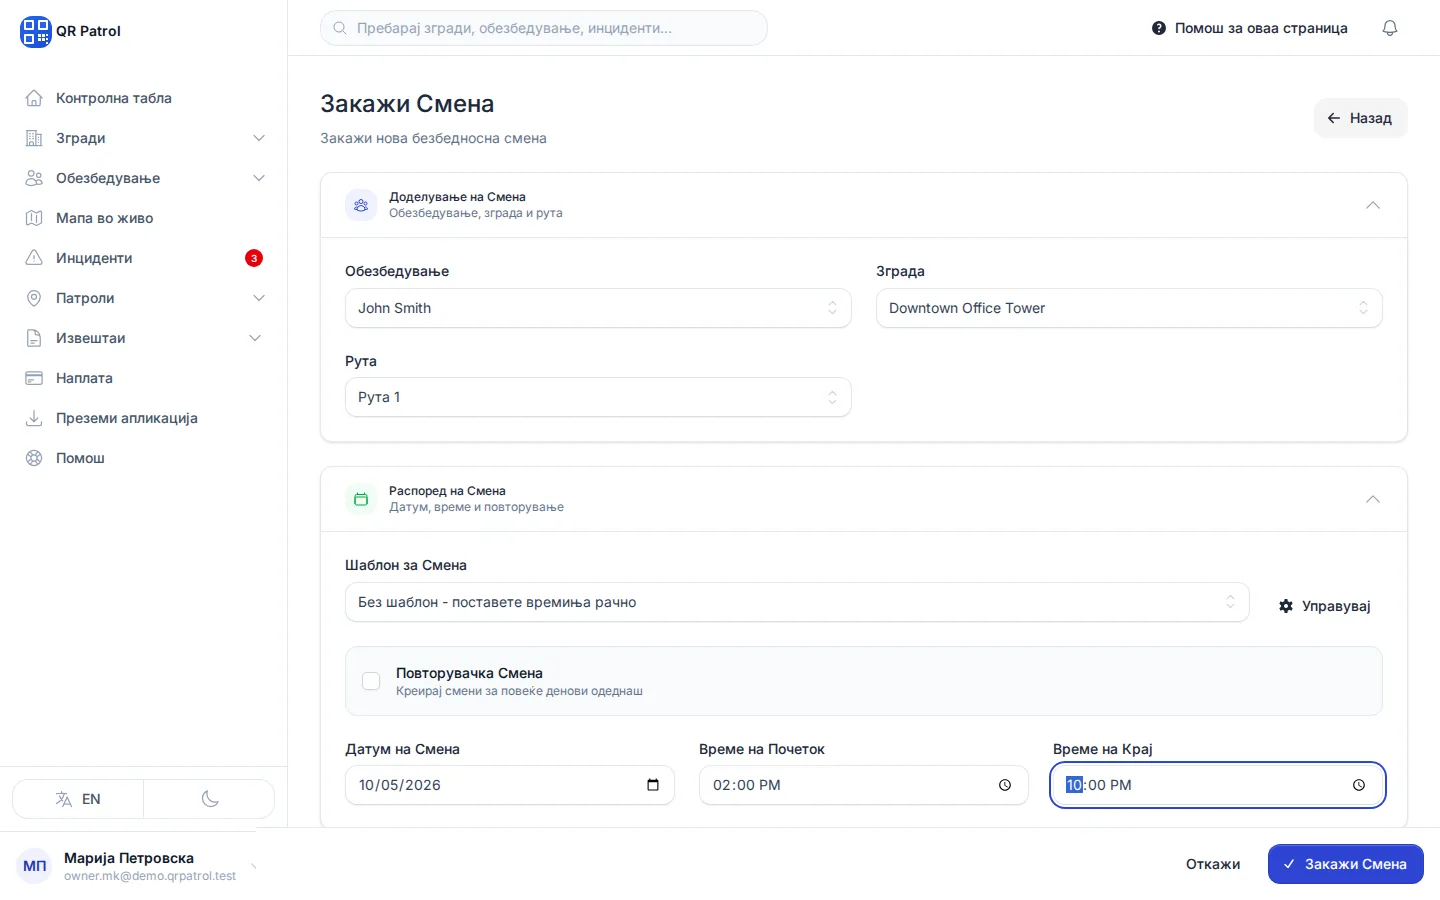Click the Закажи Смена submit button

click(x=1346, y=864)
